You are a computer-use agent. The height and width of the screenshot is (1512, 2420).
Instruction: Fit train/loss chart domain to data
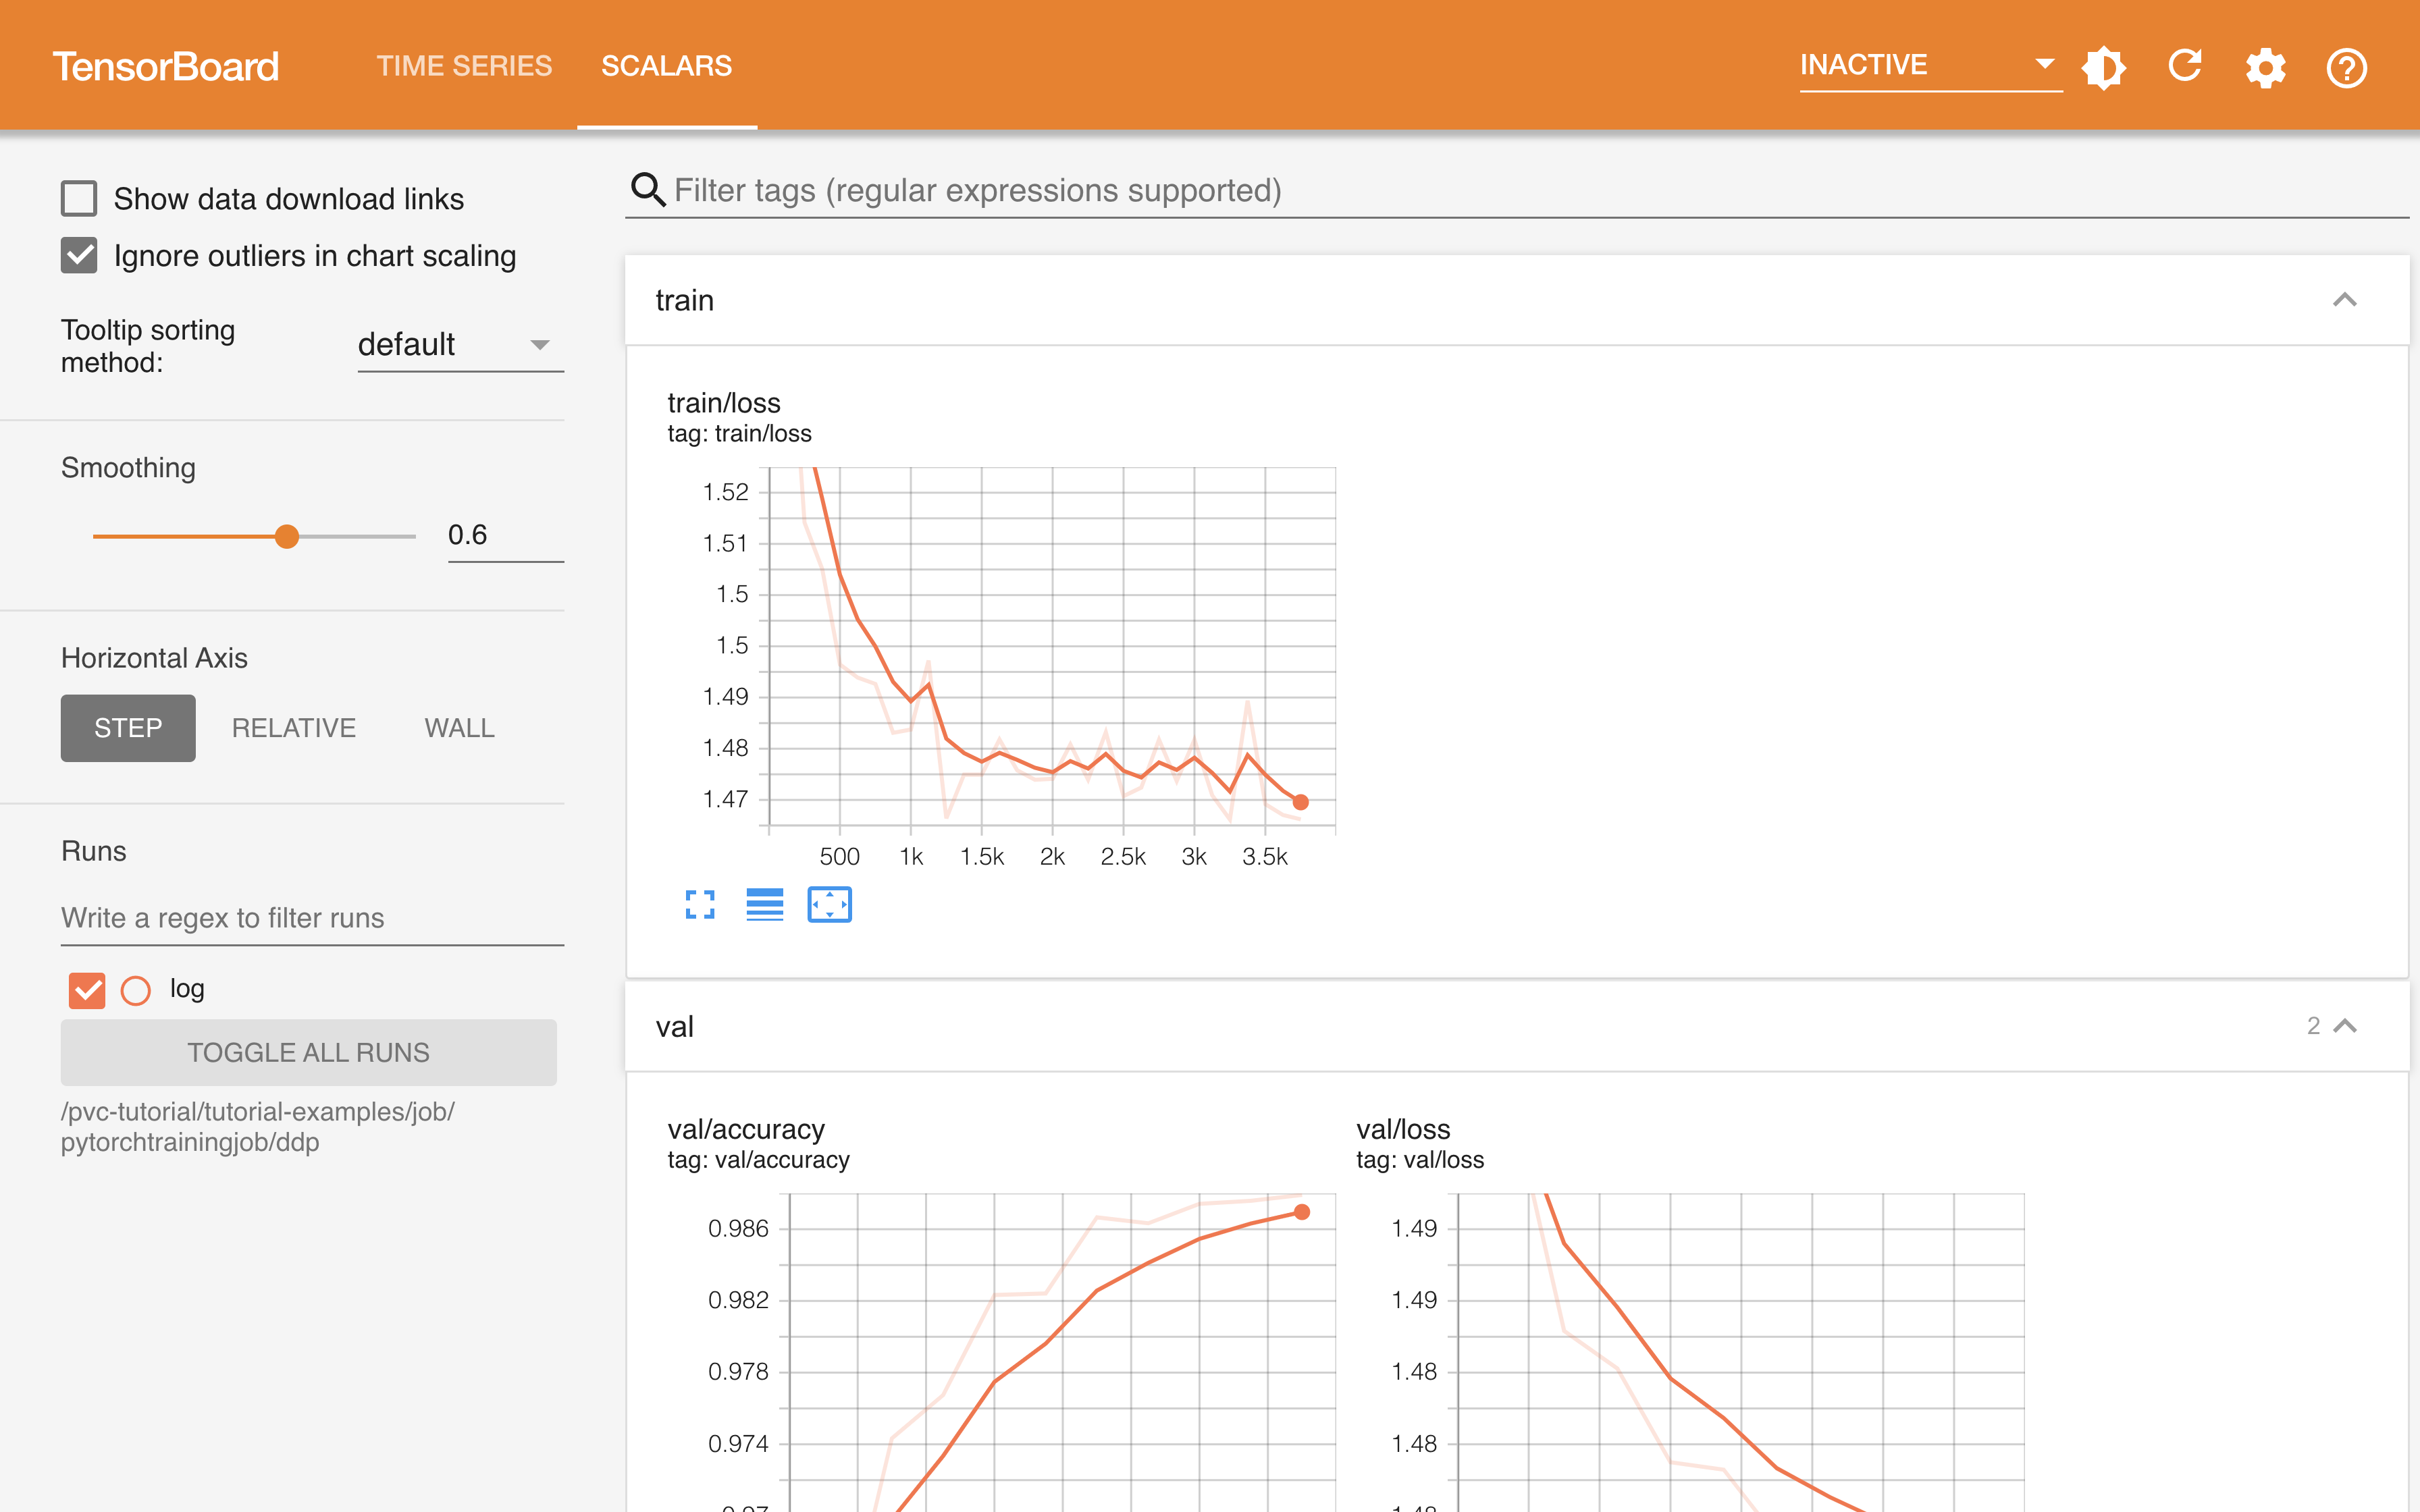click(829, 904)
